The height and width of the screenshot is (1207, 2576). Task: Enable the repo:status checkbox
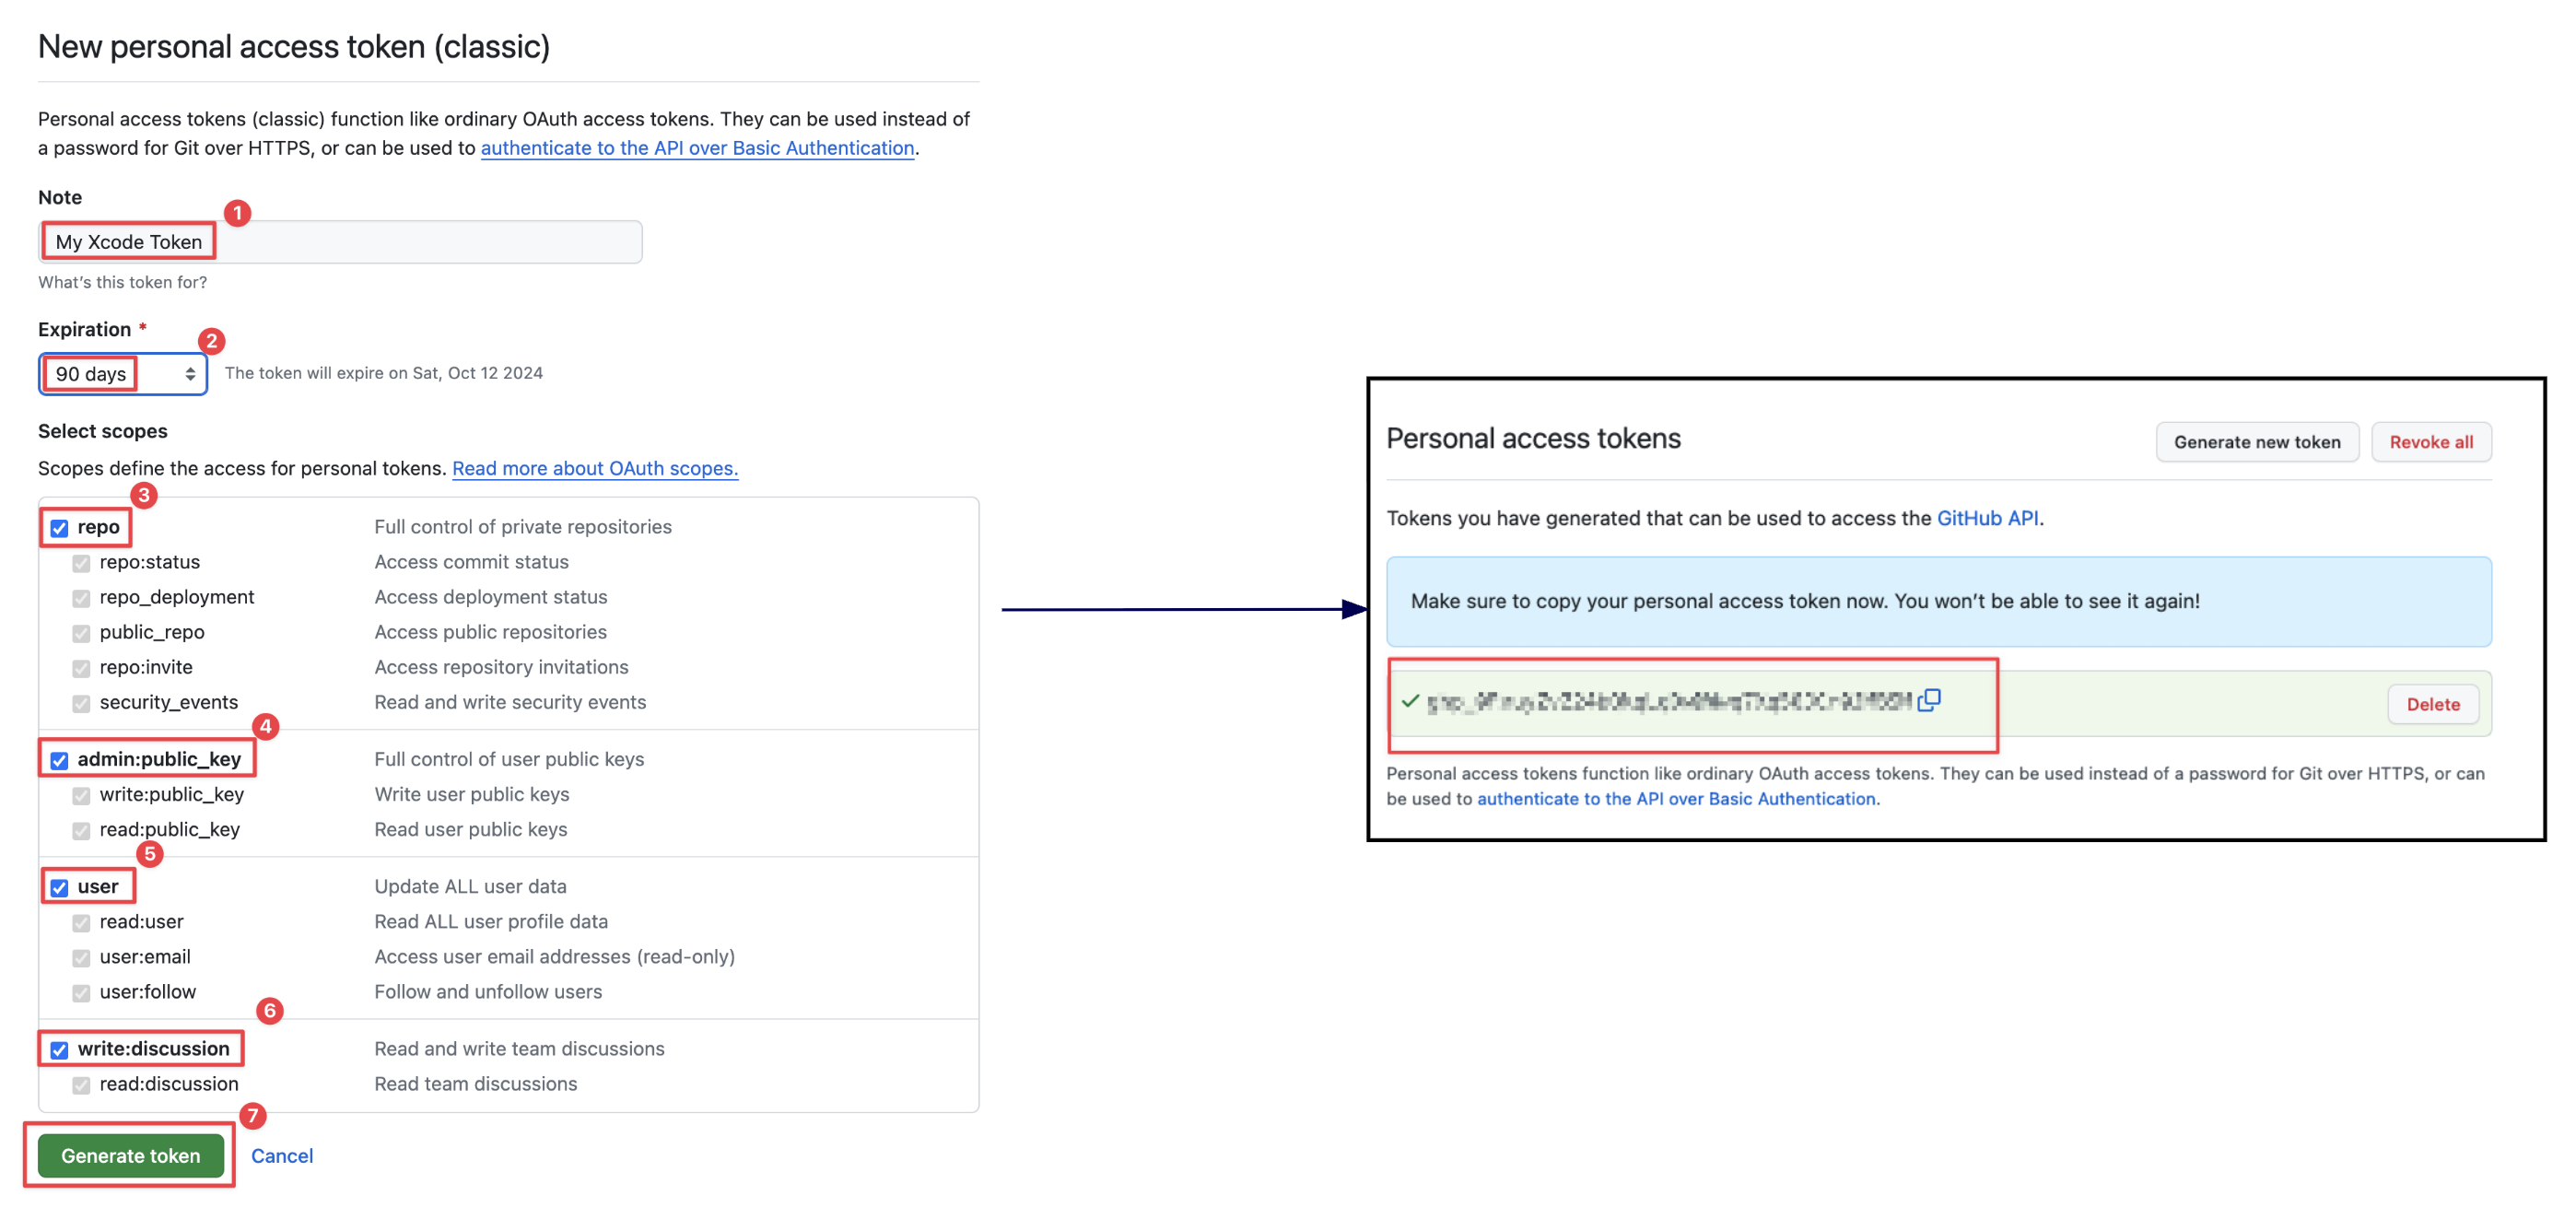click(x=80, y=562)
